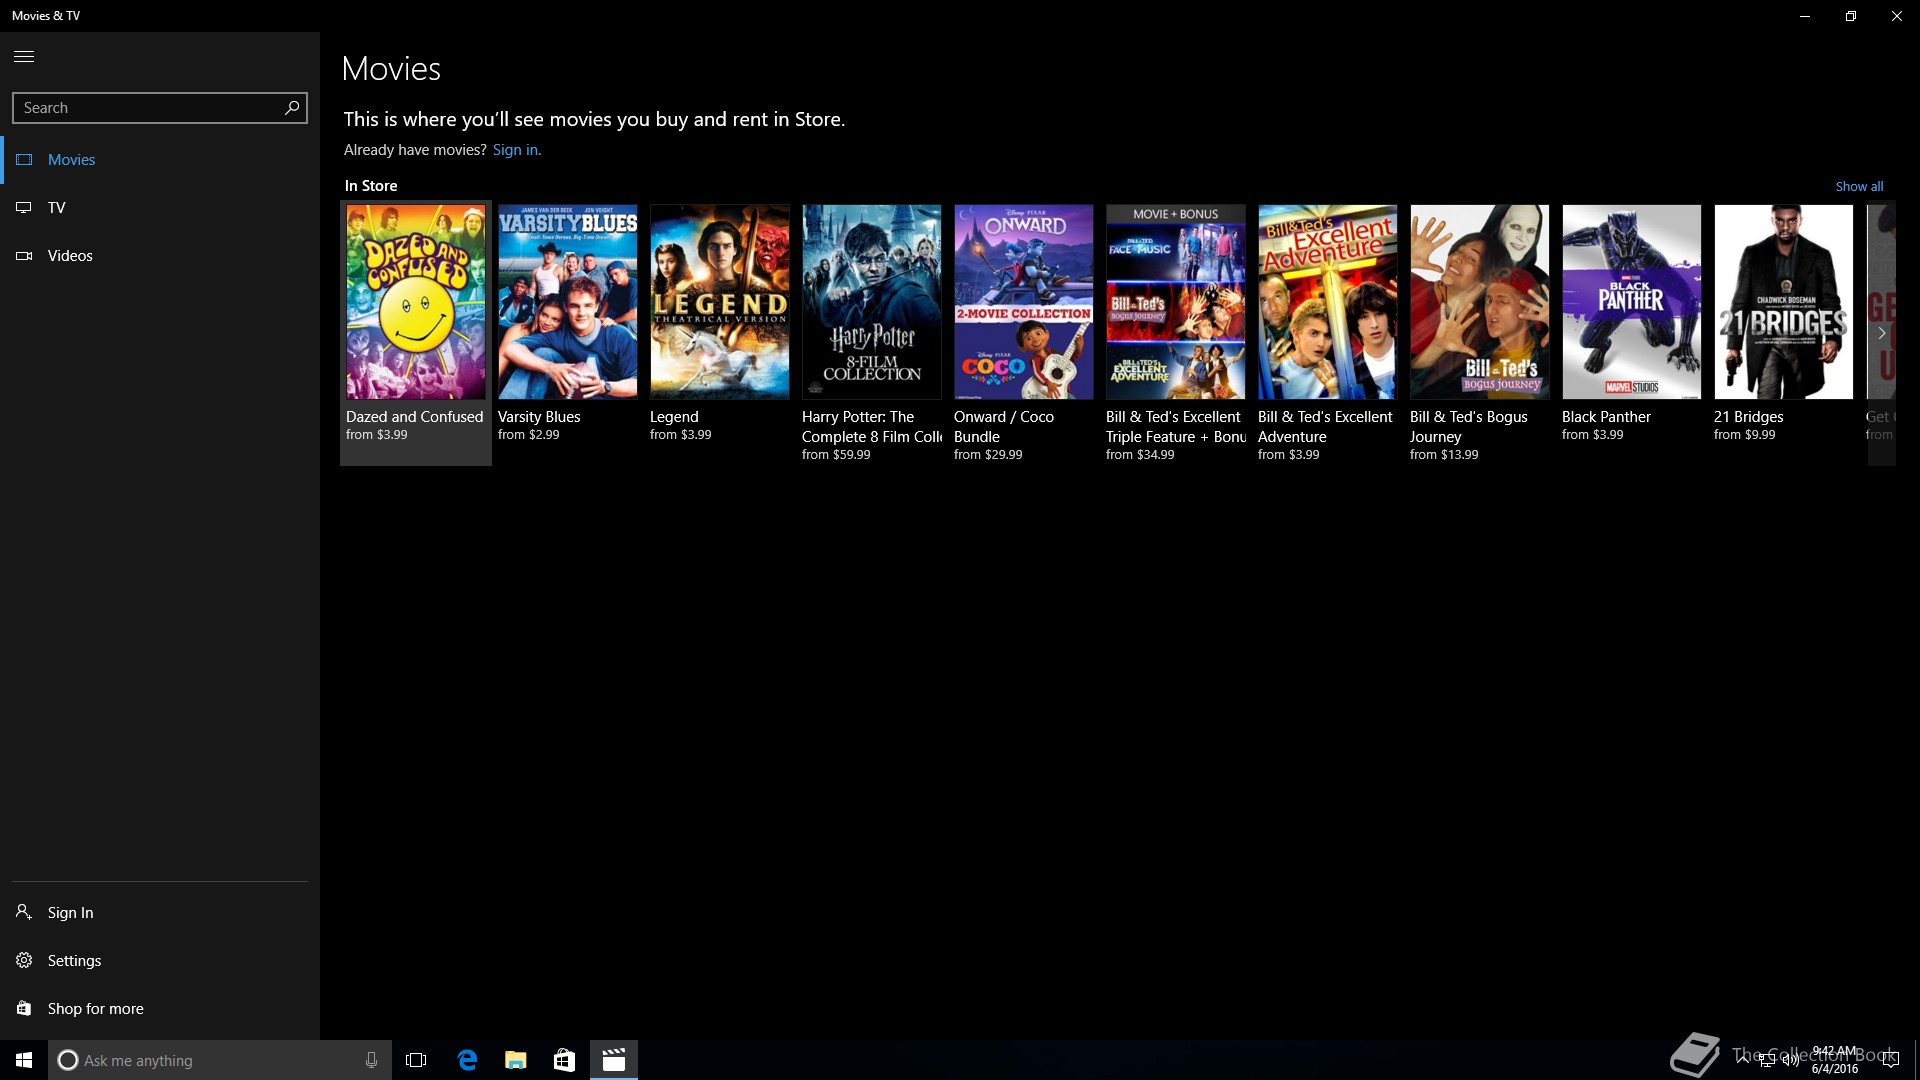The image size is (1920, 1080).
Task: Open the hamburger navigation menu
Action: pos(24,56)
